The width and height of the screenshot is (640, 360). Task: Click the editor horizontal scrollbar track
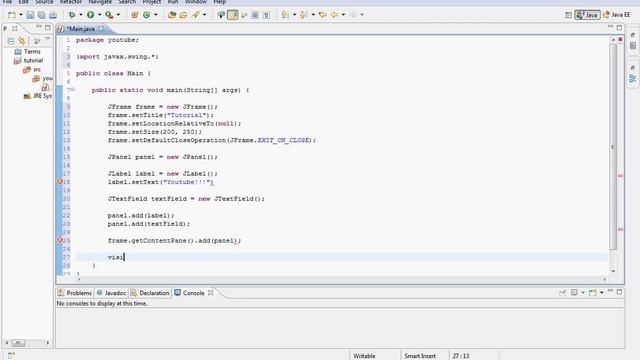click(x=342, y=279)
